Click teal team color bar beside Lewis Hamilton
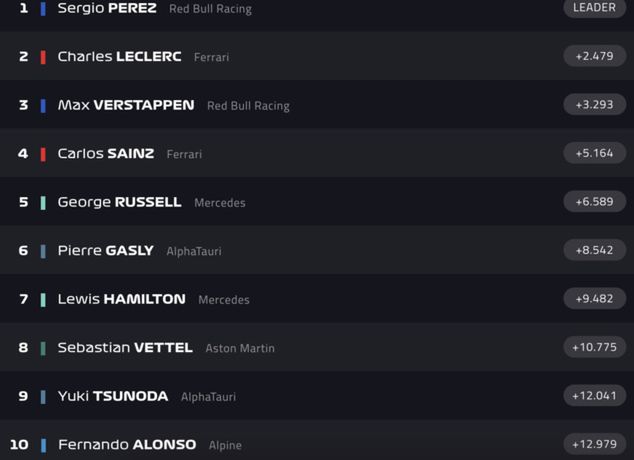Viewport: 634px width, 460px height. pyautogui.click(x=43, y=299)
